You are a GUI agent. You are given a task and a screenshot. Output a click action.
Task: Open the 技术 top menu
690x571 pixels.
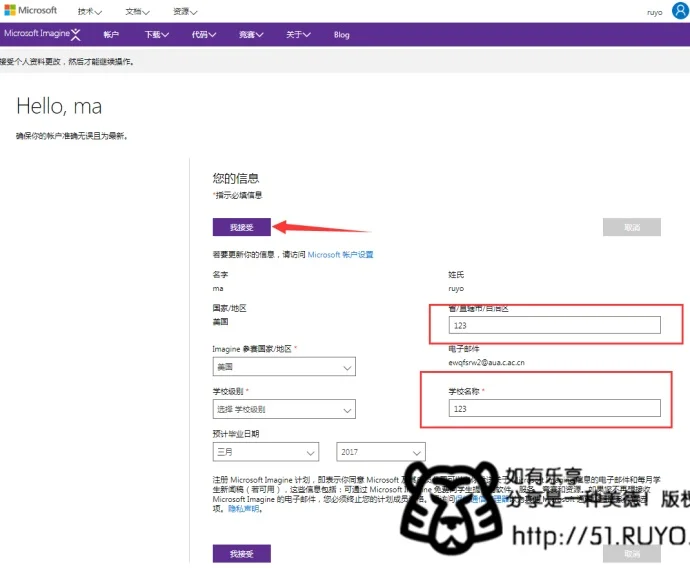pos(90,12)
